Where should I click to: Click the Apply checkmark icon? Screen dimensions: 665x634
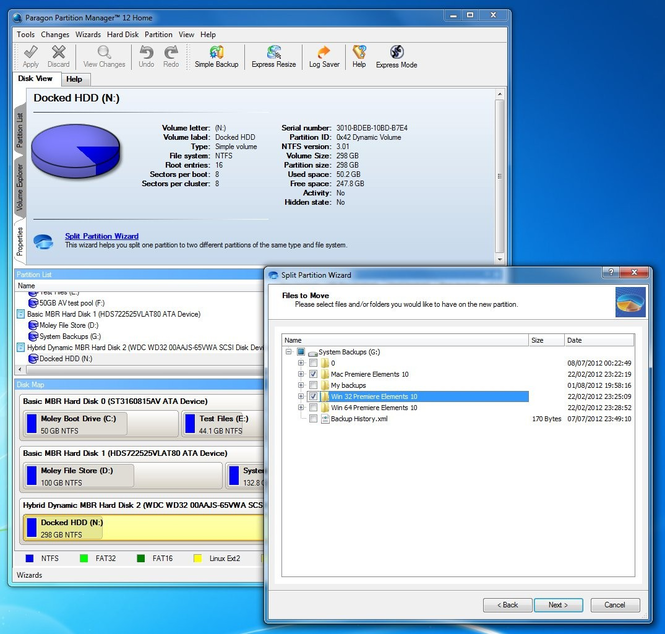(x=31, y=52)
